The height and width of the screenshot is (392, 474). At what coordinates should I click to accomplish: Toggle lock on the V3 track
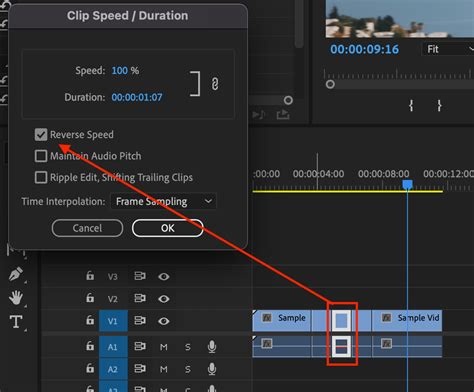click(x=90, y=276)
